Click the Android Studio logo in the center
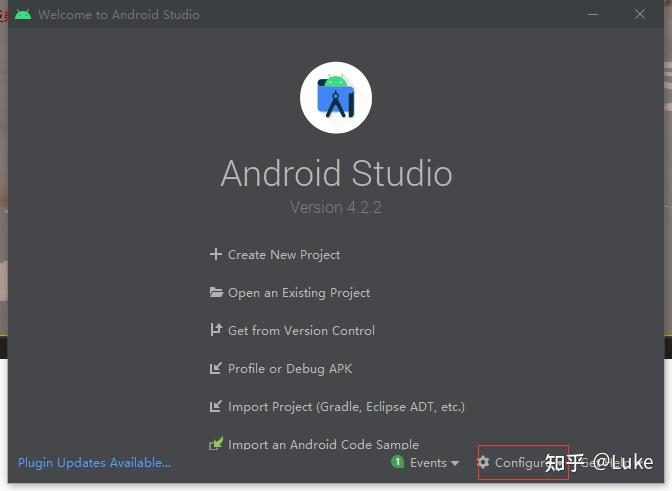672x491 pixels. (x=336, y=98)
